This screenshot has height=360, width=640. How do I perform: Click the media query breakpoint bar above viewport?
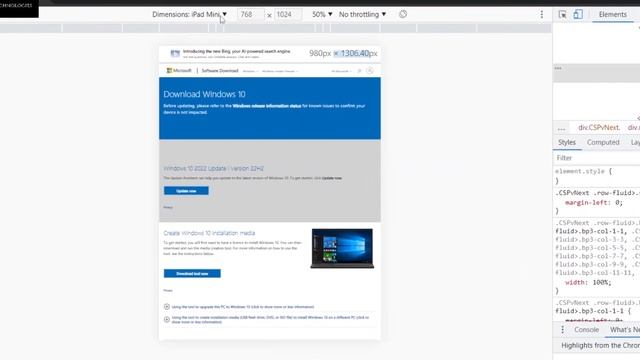[x=276, y=28]
